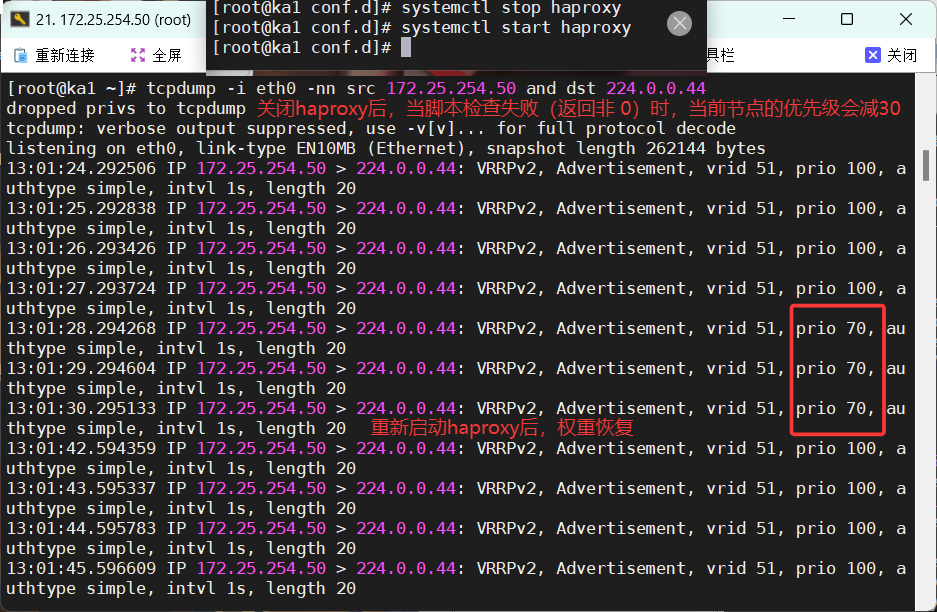Click the 全屏 fullscreen button
Screen dimensions: 937x612
156,56
